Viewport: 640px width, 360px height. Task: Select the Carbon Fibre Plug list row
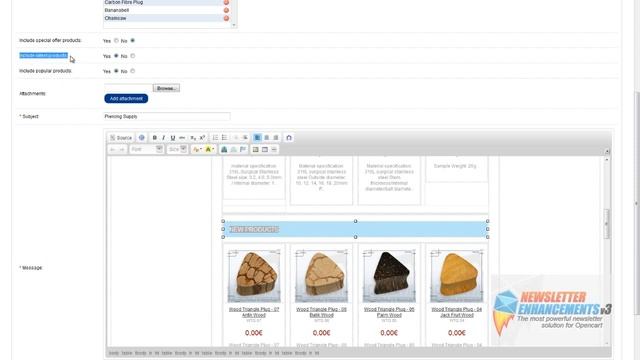(167, 2)
